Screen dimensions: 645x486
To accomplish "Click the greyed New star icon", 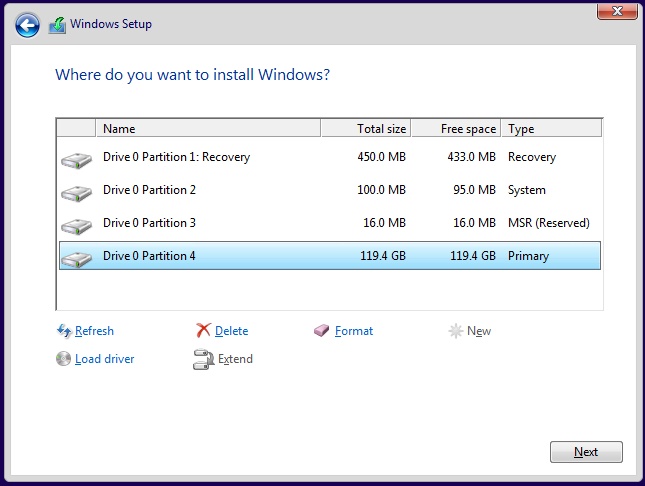I will [x=456, y=331].
